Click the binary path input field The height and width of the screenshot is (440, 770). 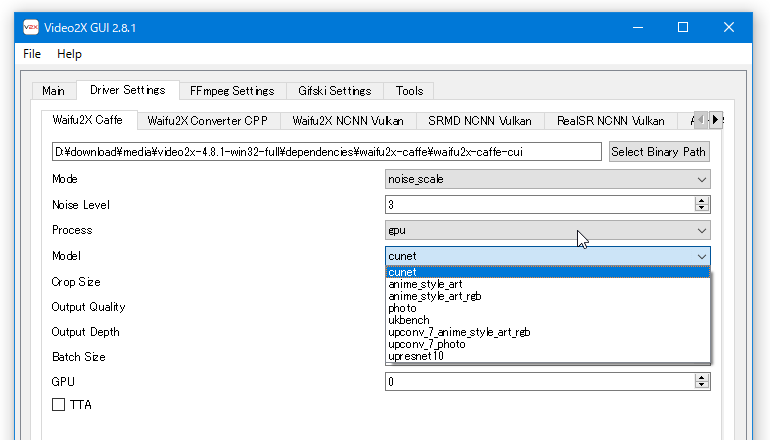tap(327, 152)
